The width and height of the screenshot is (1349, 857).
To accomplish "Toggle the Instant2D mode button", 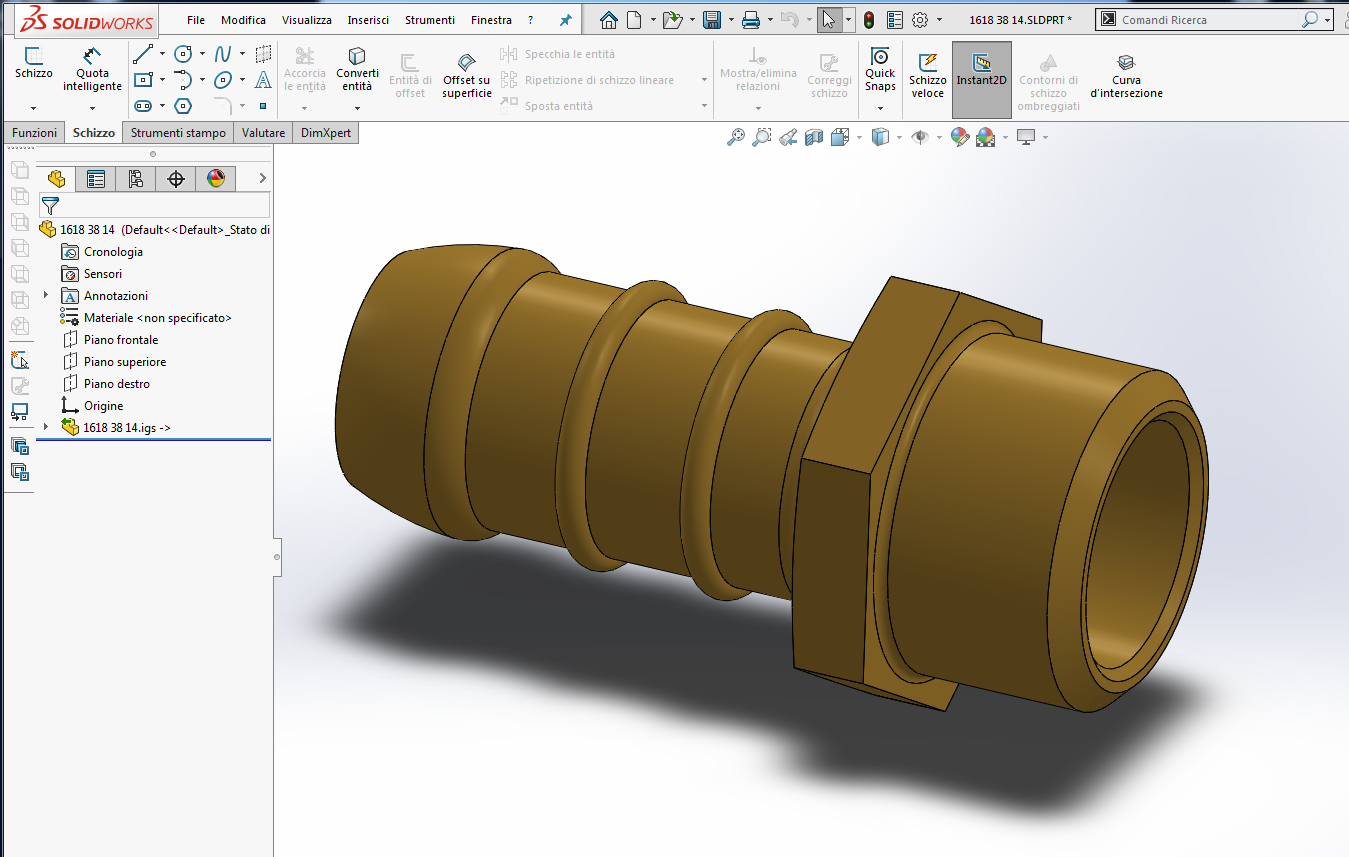I will pyautogui.click(x=981, y=78).
